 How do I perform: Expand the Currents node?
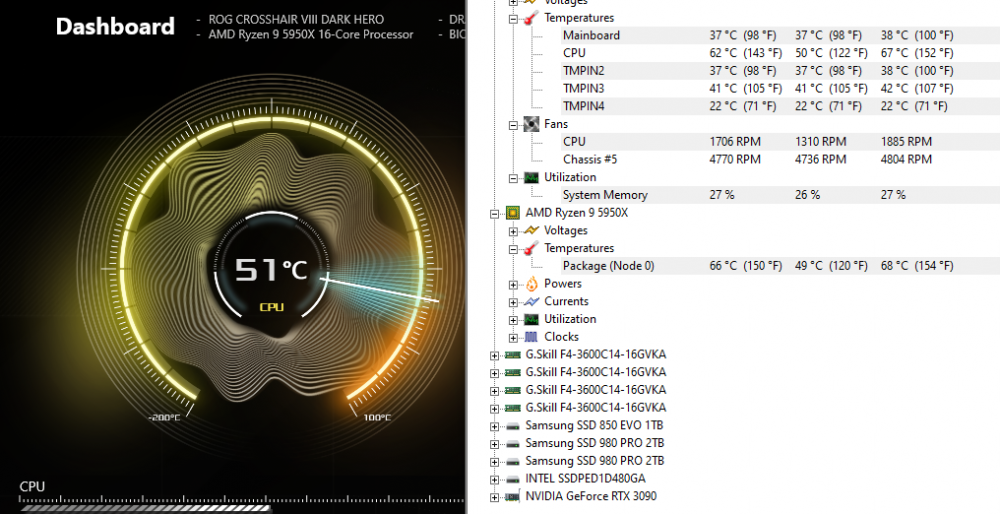point(513,302)
